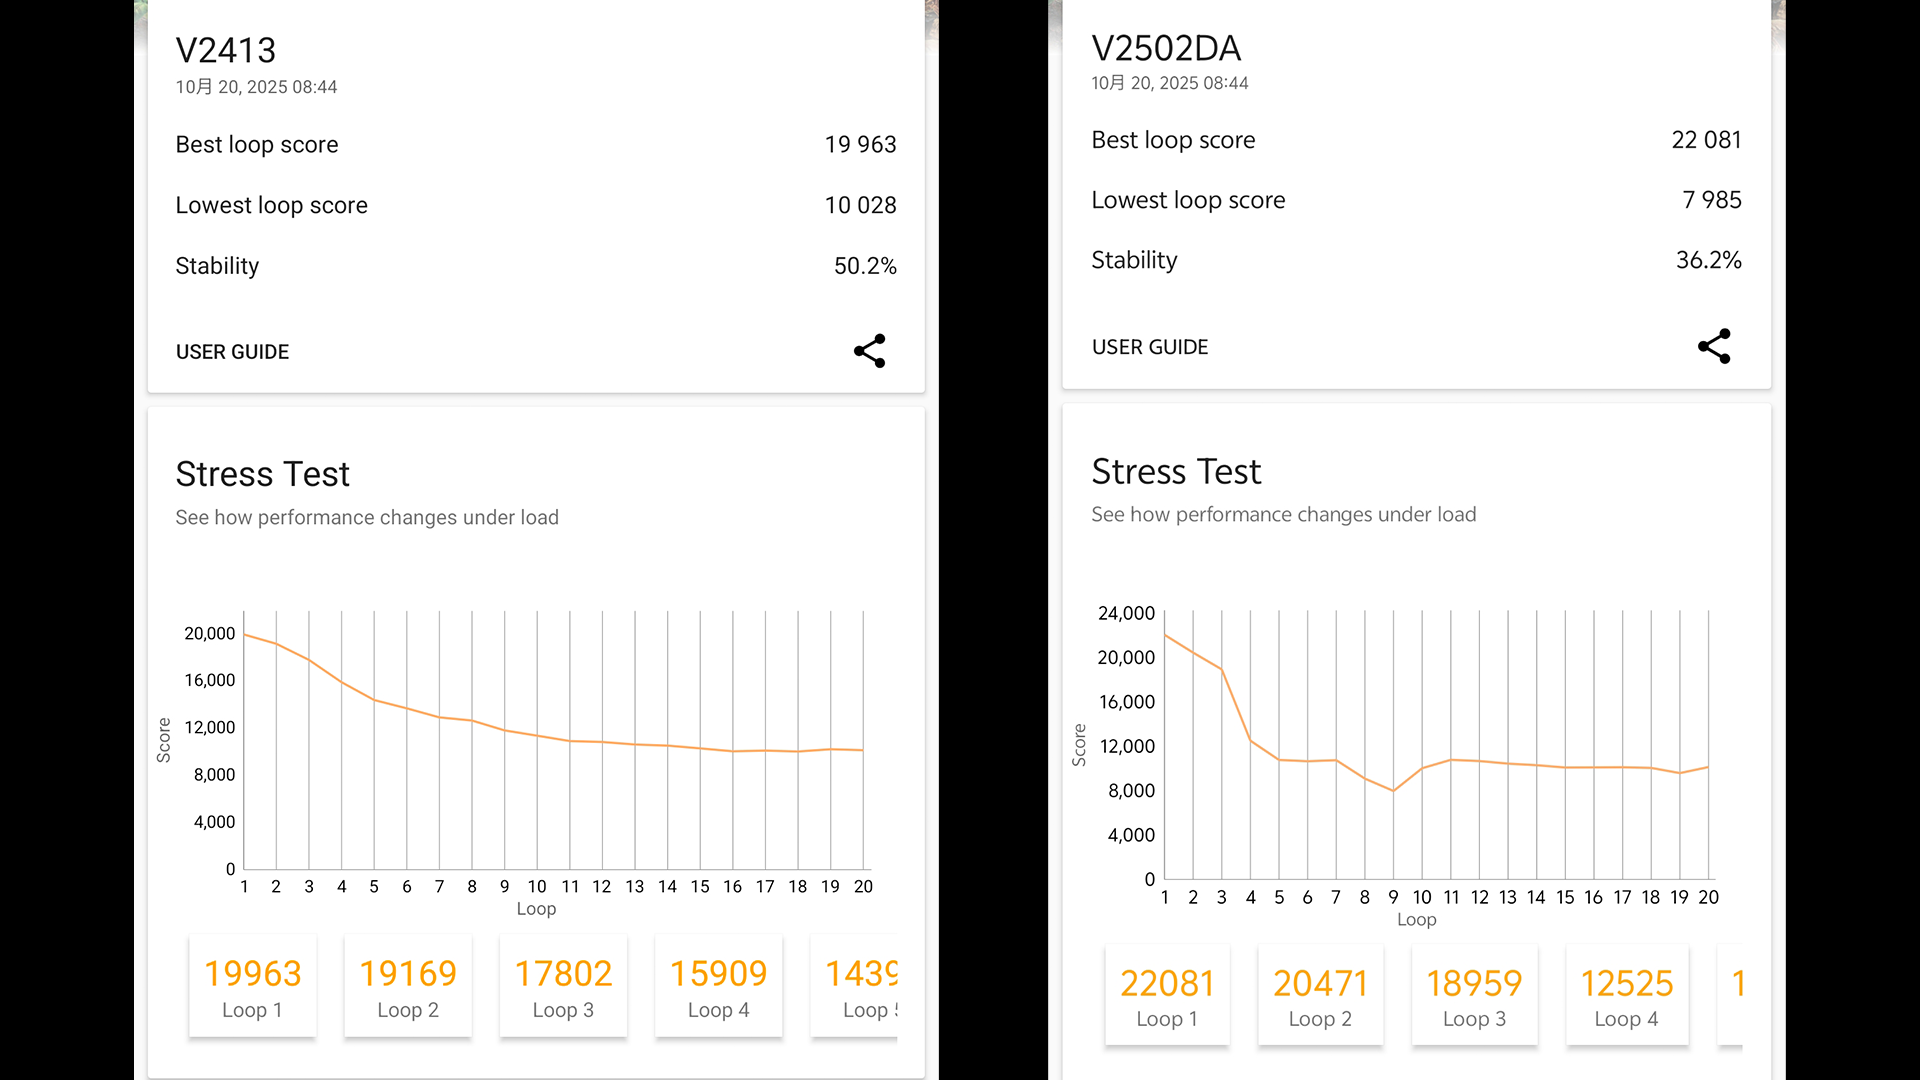
Task: Click the right Stress Test heading
Action: 1176,471
